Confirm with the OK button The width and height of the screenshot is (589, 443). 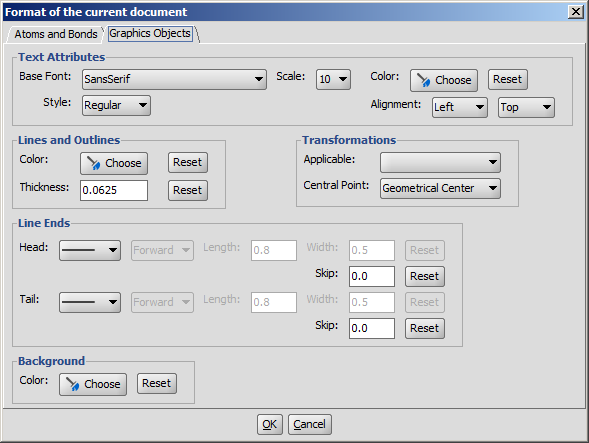[x=270, y=425]
